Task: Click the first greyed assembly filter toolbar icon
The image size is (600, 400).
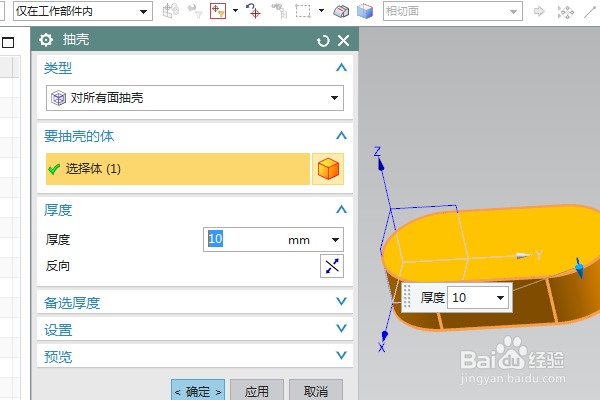Action: (x=170, y=11)
